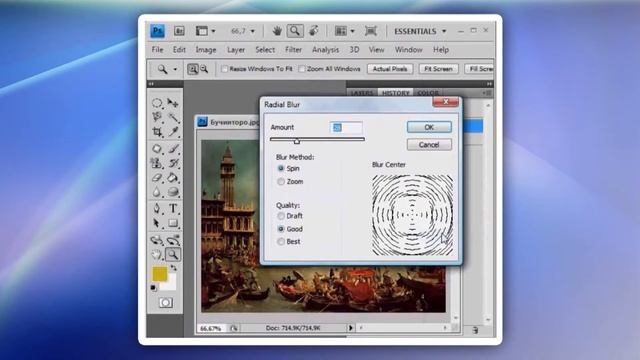640x360 pixels.
Task: Collapse the right panel dock double arrow
Action: point(489,84)
